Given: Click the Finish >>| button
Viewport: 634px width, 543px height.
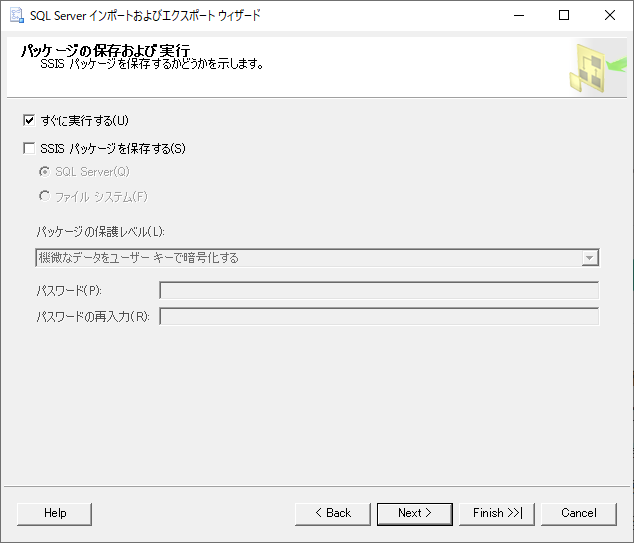Looking at the screenshot, I should pos(497,513).
